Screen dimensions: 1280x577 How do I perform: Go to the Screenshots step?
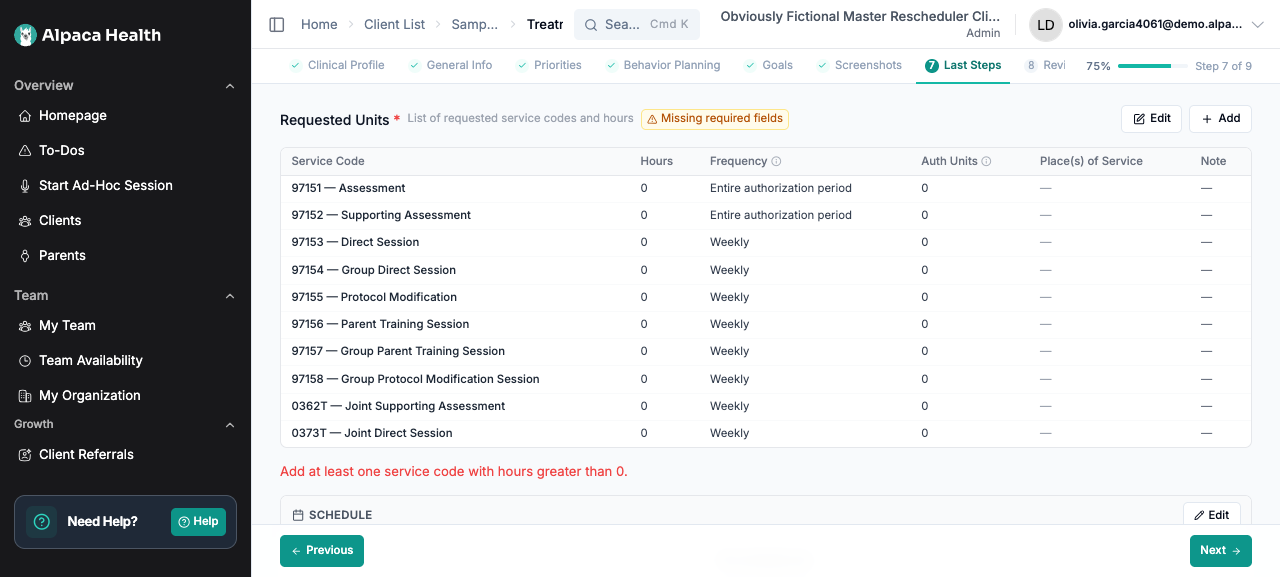point(859,65)
